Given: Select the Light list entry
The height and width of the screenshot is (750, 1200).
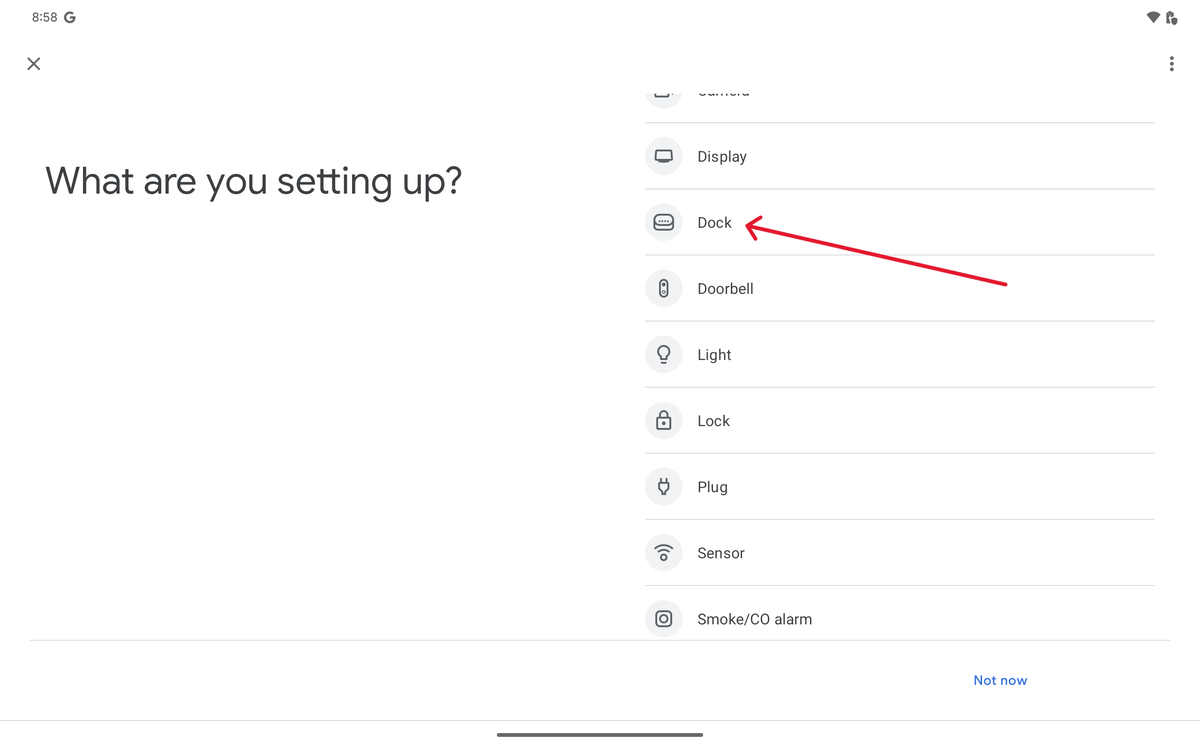Looking at the screenshot, I should pos(714,355).
